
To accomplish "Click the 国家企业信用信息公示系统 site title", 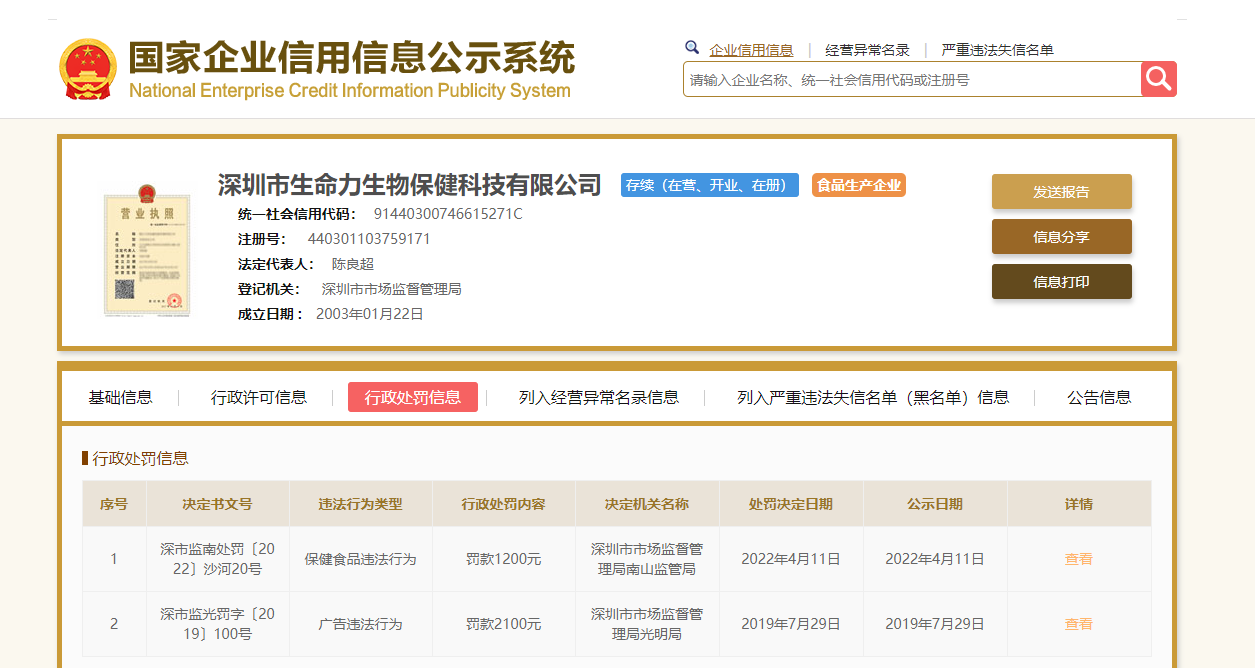I will [352, 58].
